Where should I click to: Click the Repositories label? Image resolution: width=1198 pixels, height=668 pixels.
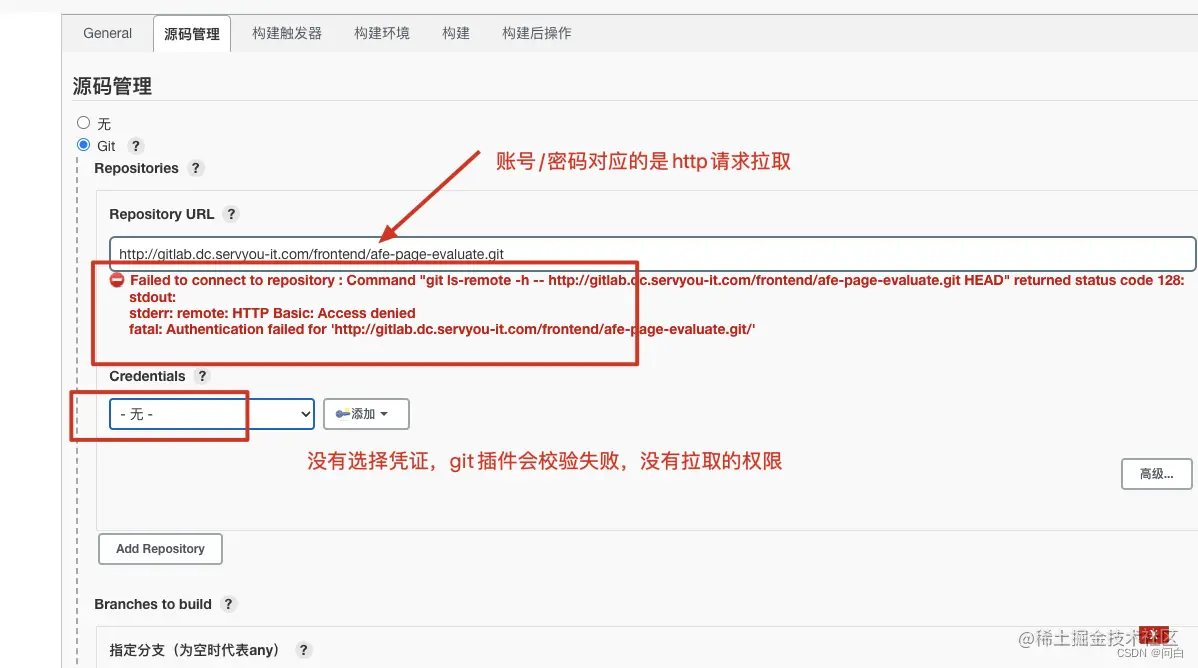(x=136, y=168)
